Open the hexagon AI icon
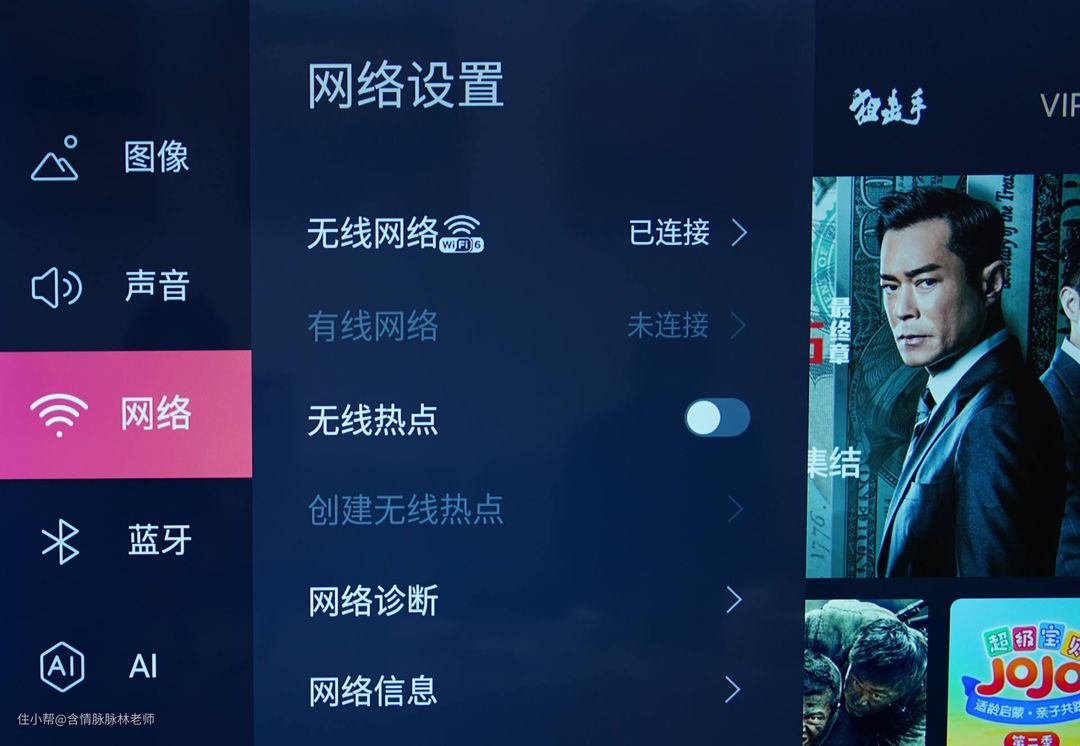The width and height of the screenshot is (1080, 746). click(x=62, y=666)
